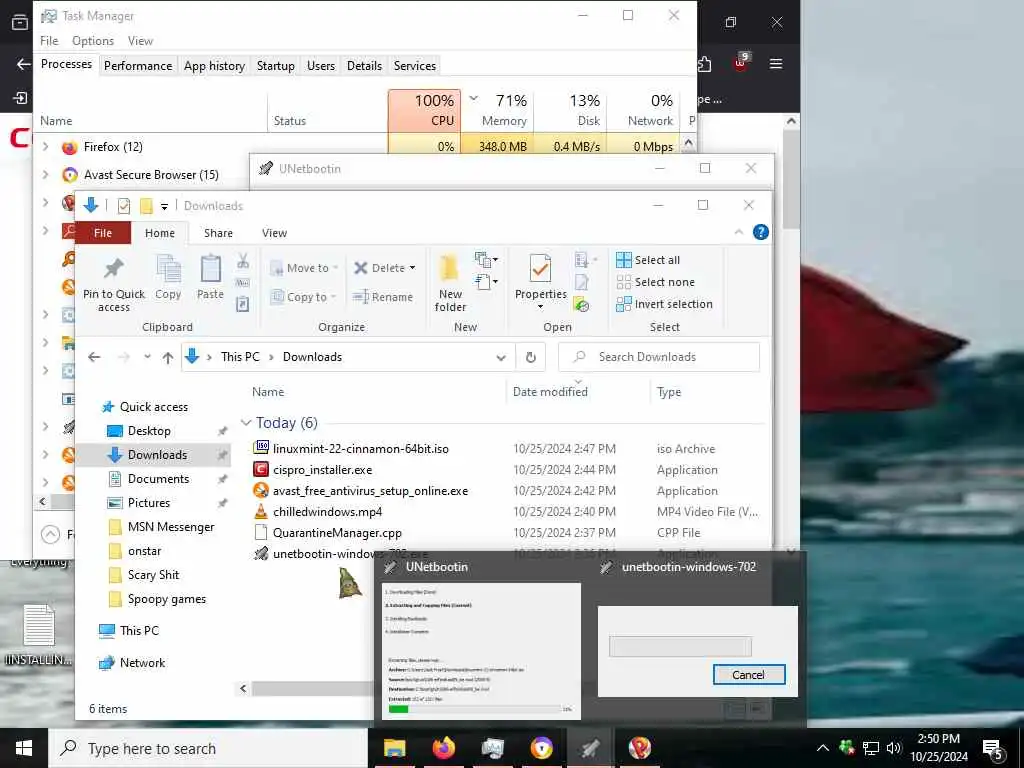1024x768 pixels.
Task: Click Firefox taskbar icon
Action: tap(443, 748)
